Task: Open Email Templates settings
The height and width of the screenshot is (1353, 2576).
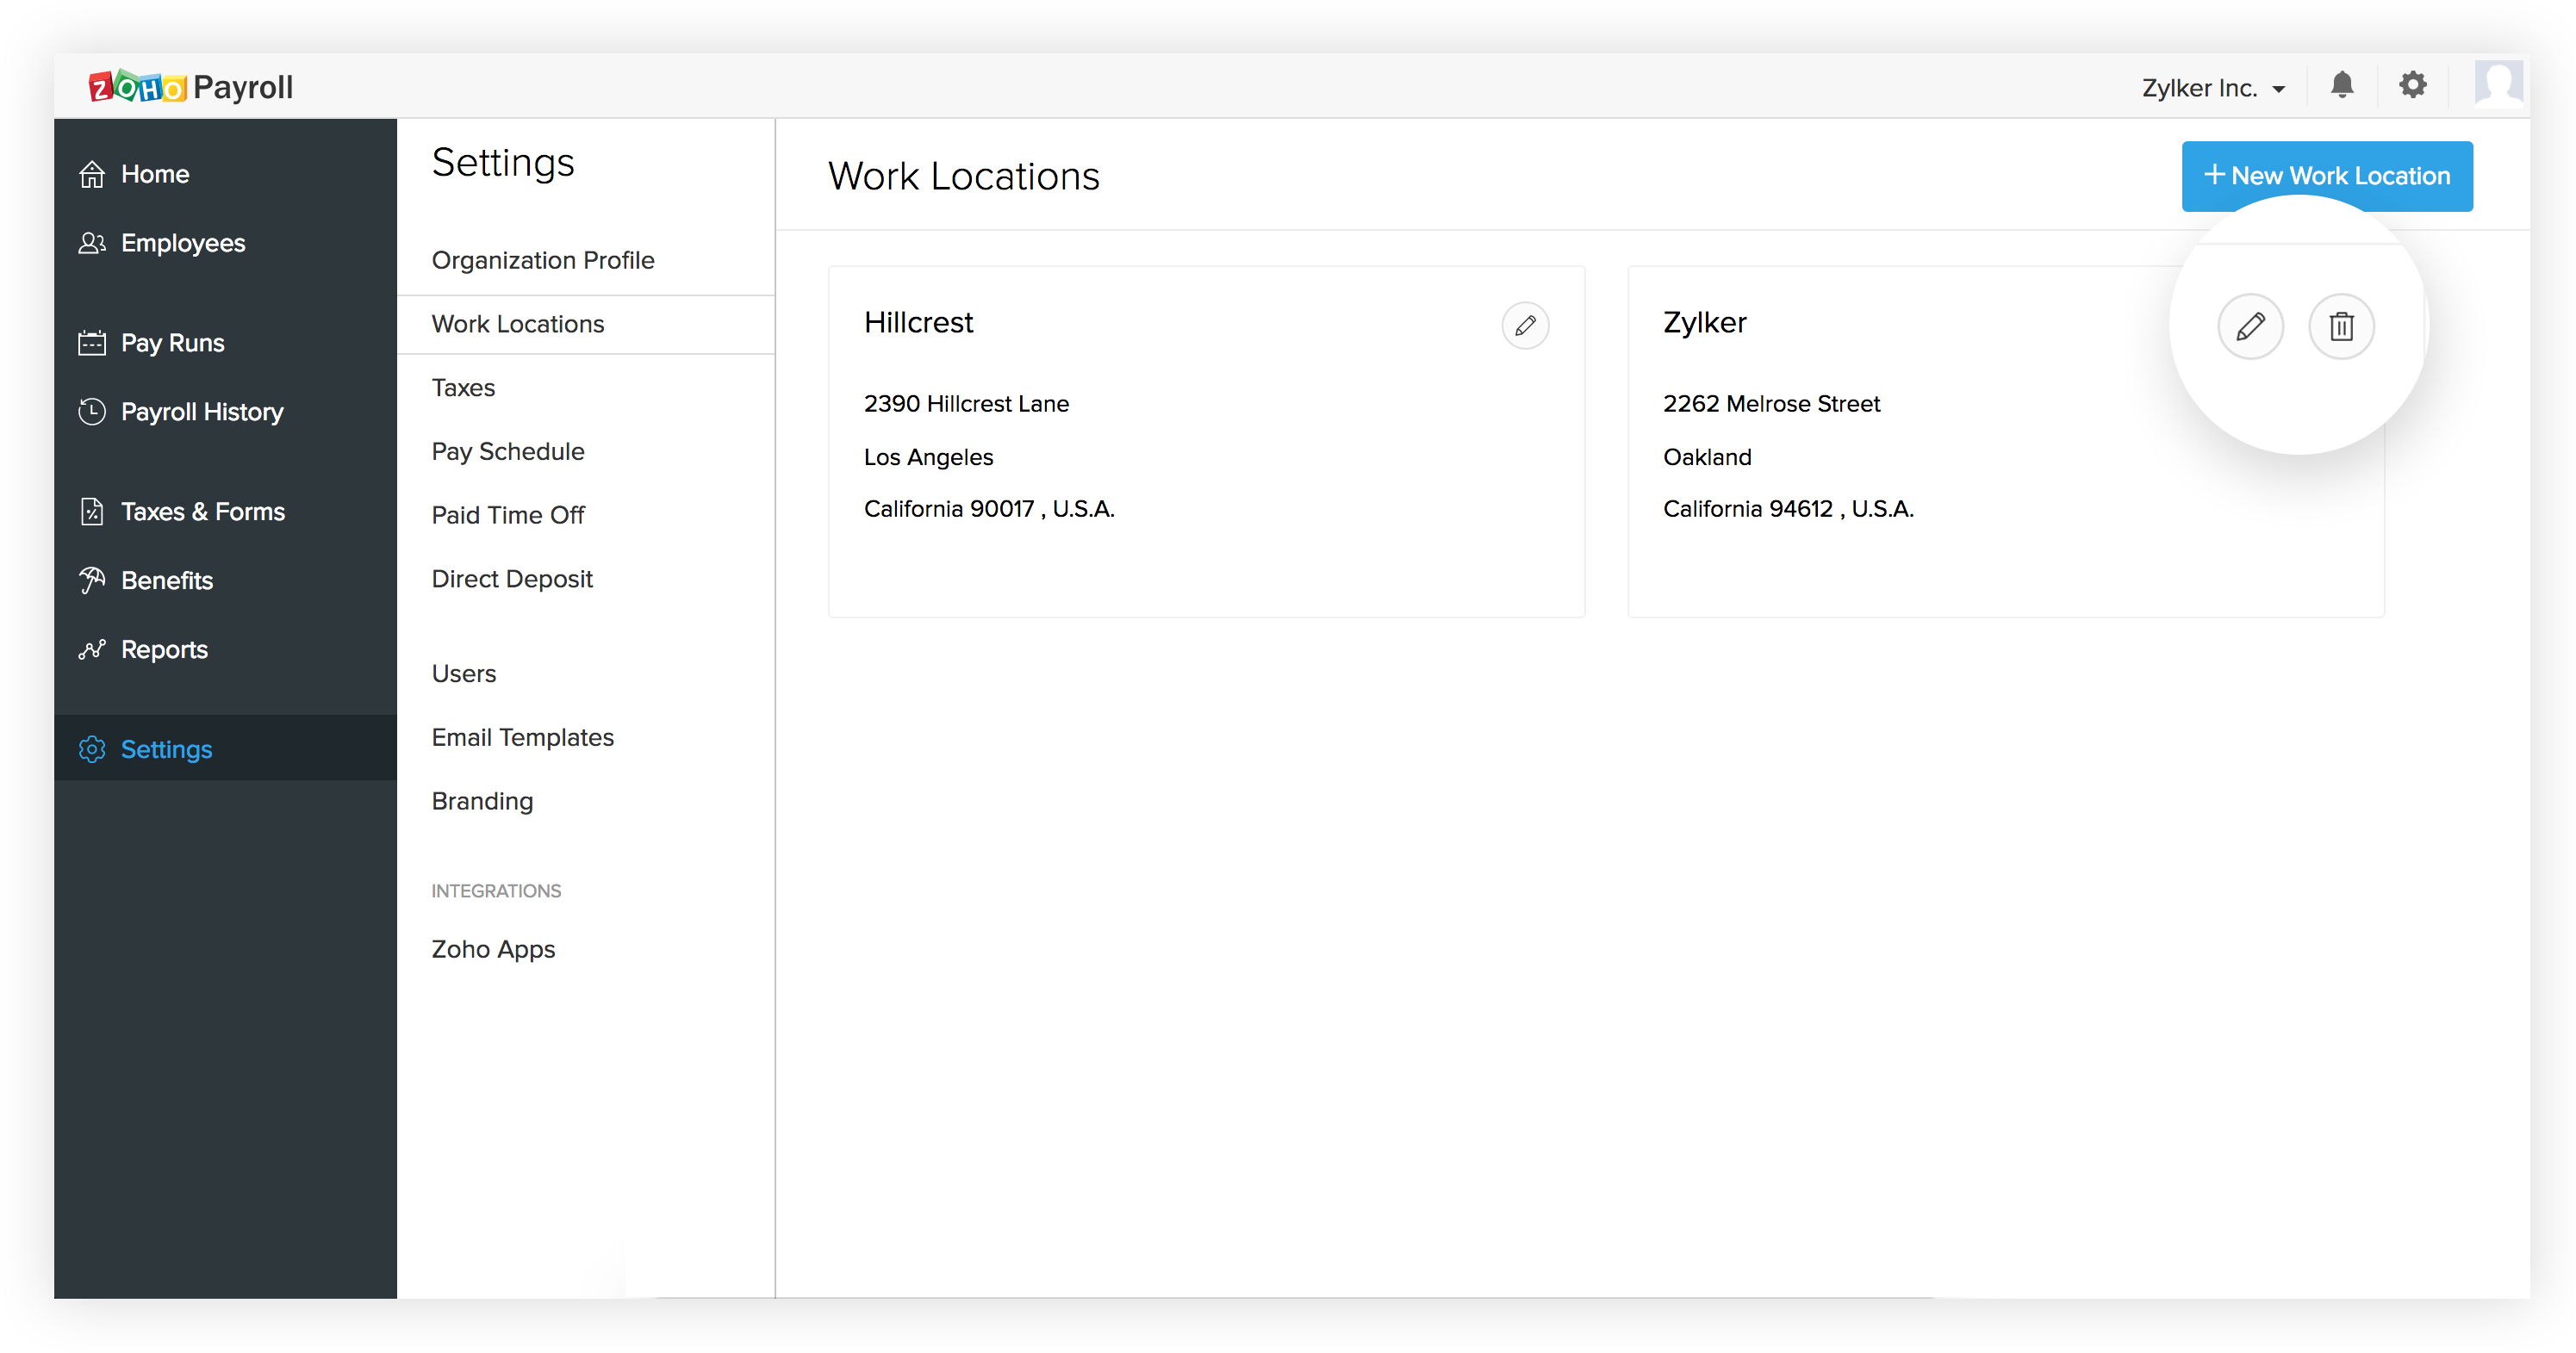Action: coord(522,737)
